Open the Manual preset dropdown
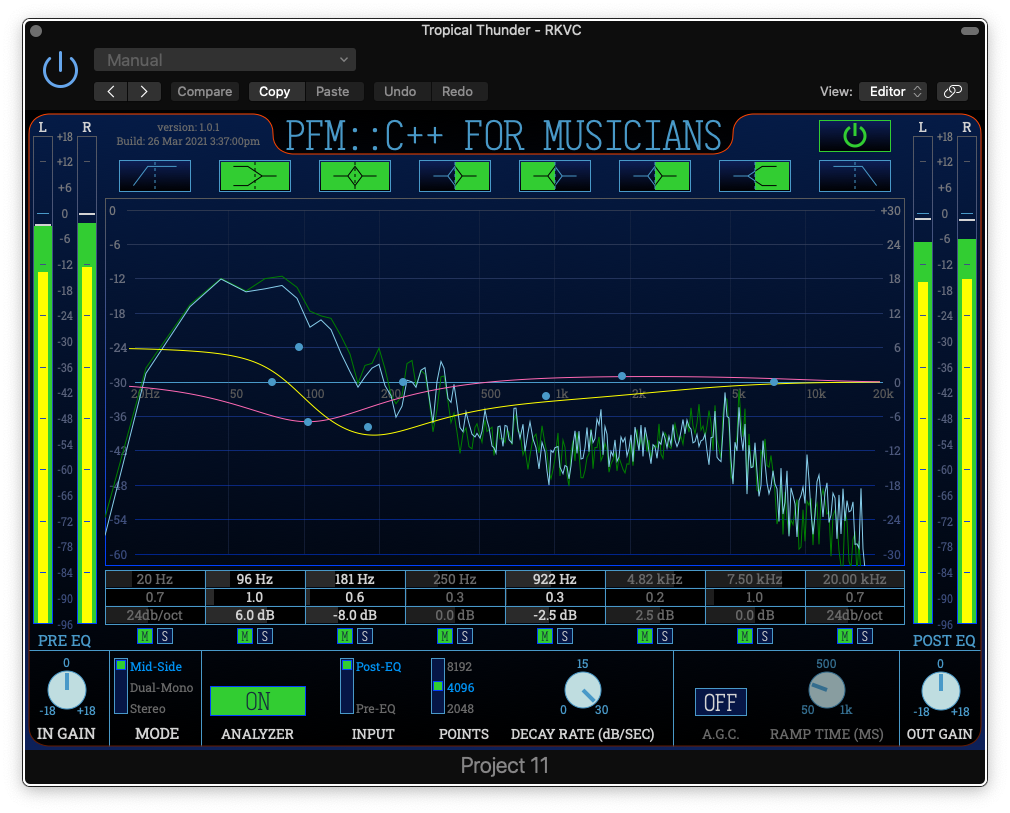The height and width of the screenshot is (813, 1010). point(225,60)
